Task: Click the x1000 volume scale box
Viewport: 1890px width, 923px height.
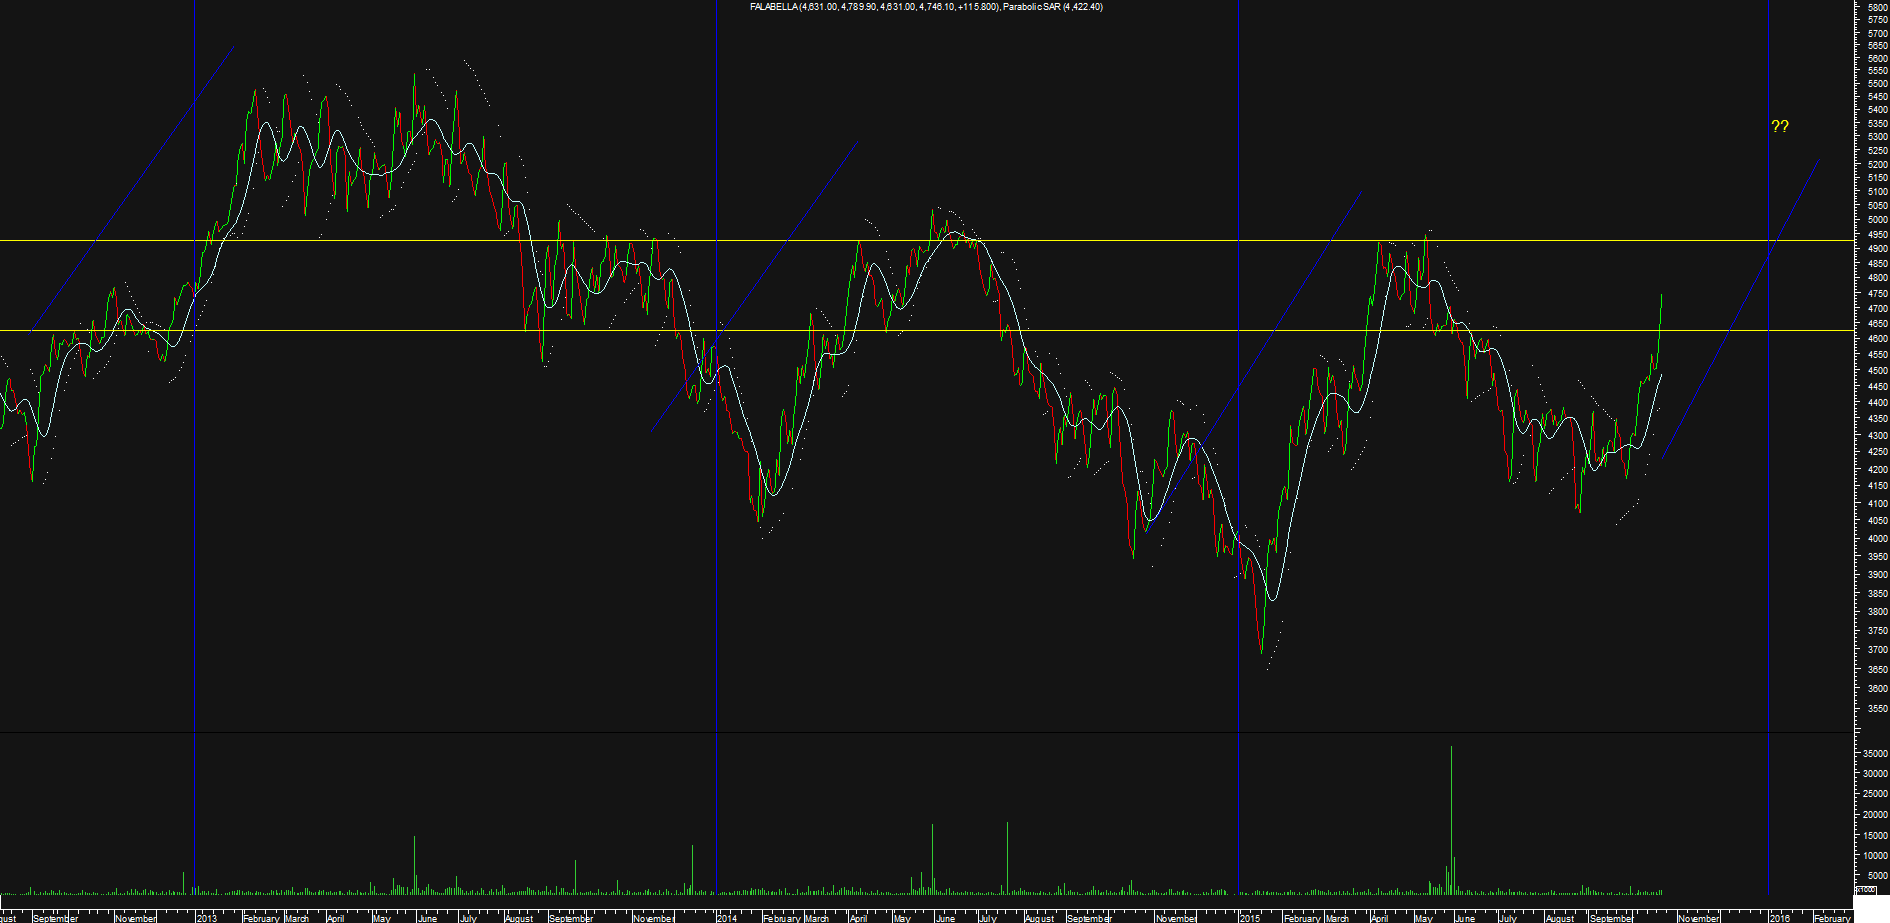Action: [x=1866, y=889]
